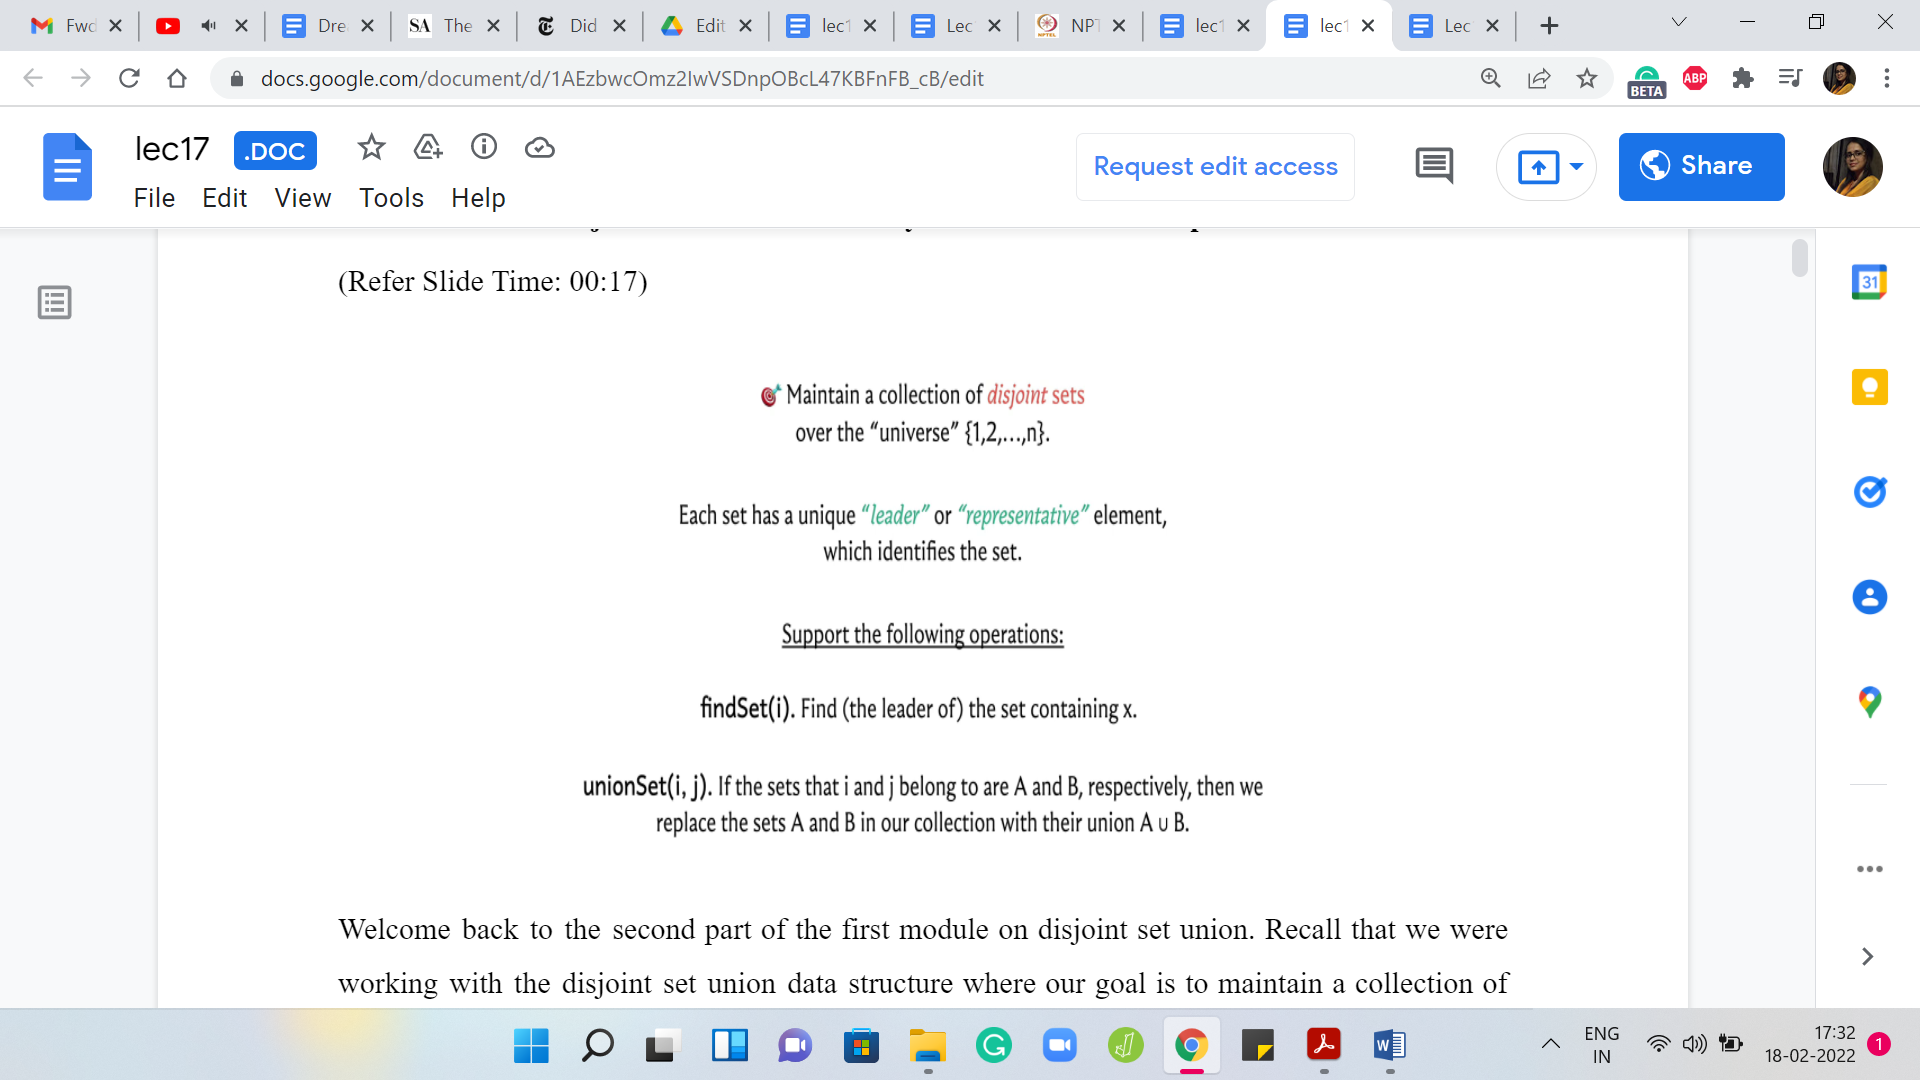The height and width of the screenshot is (1080, 1920).
Task: Check the cloud document status icon
Action: coord(540,148)
